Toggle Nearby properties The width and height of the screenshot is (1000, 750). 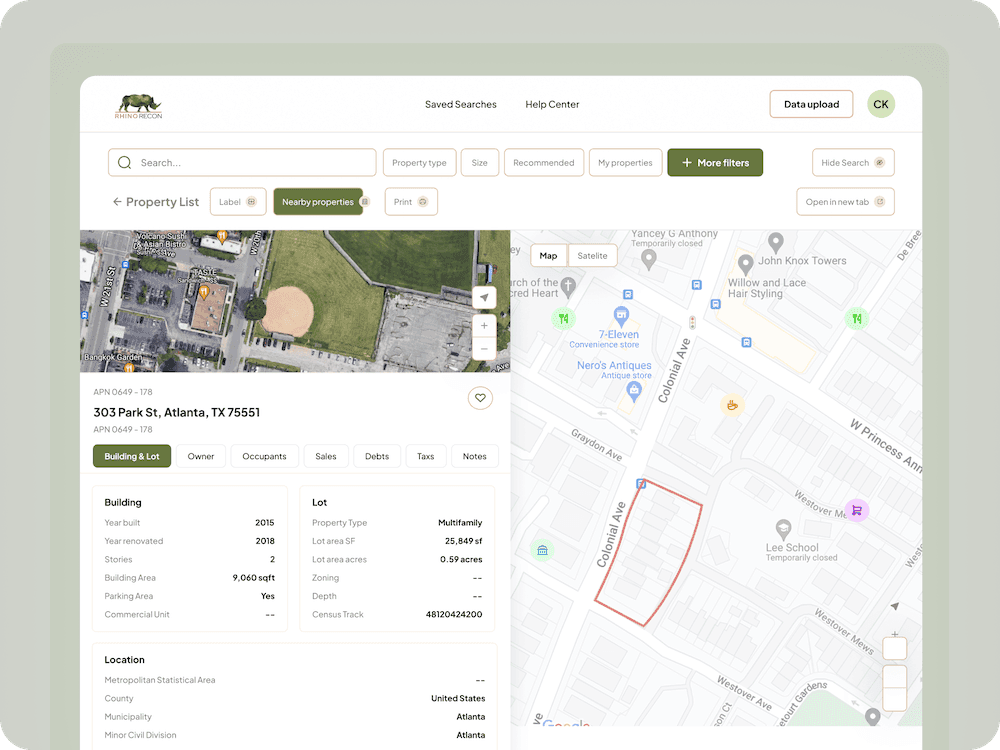click(x=318, y=202)
